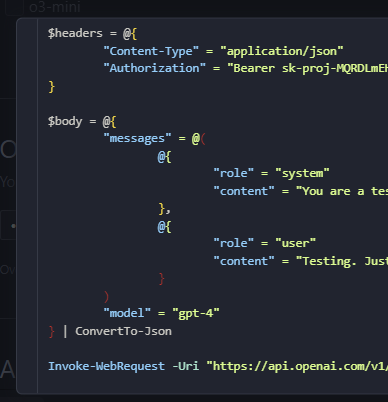Click the $headers variable in the code
Viewport: 388px width, 402px height.
[75, 33]
